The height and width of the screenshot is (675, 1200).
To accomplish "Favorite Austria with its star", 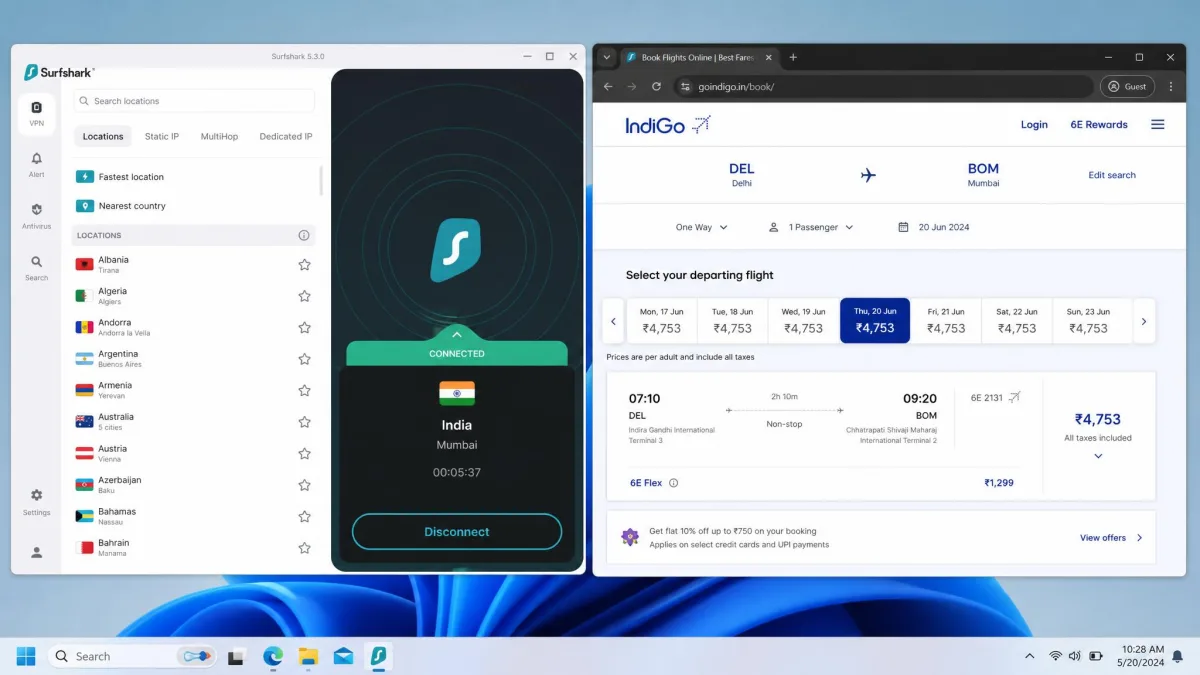I will (x=304, y=454).
